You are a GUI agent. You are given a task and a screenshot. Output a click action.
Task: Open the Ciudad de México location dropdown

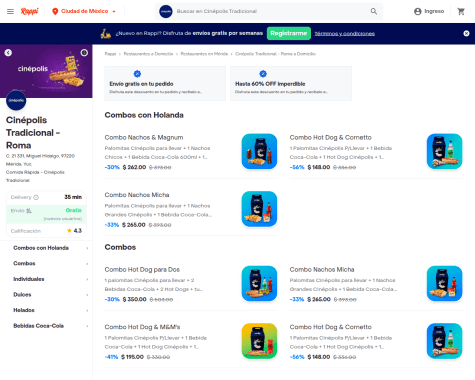84,11
